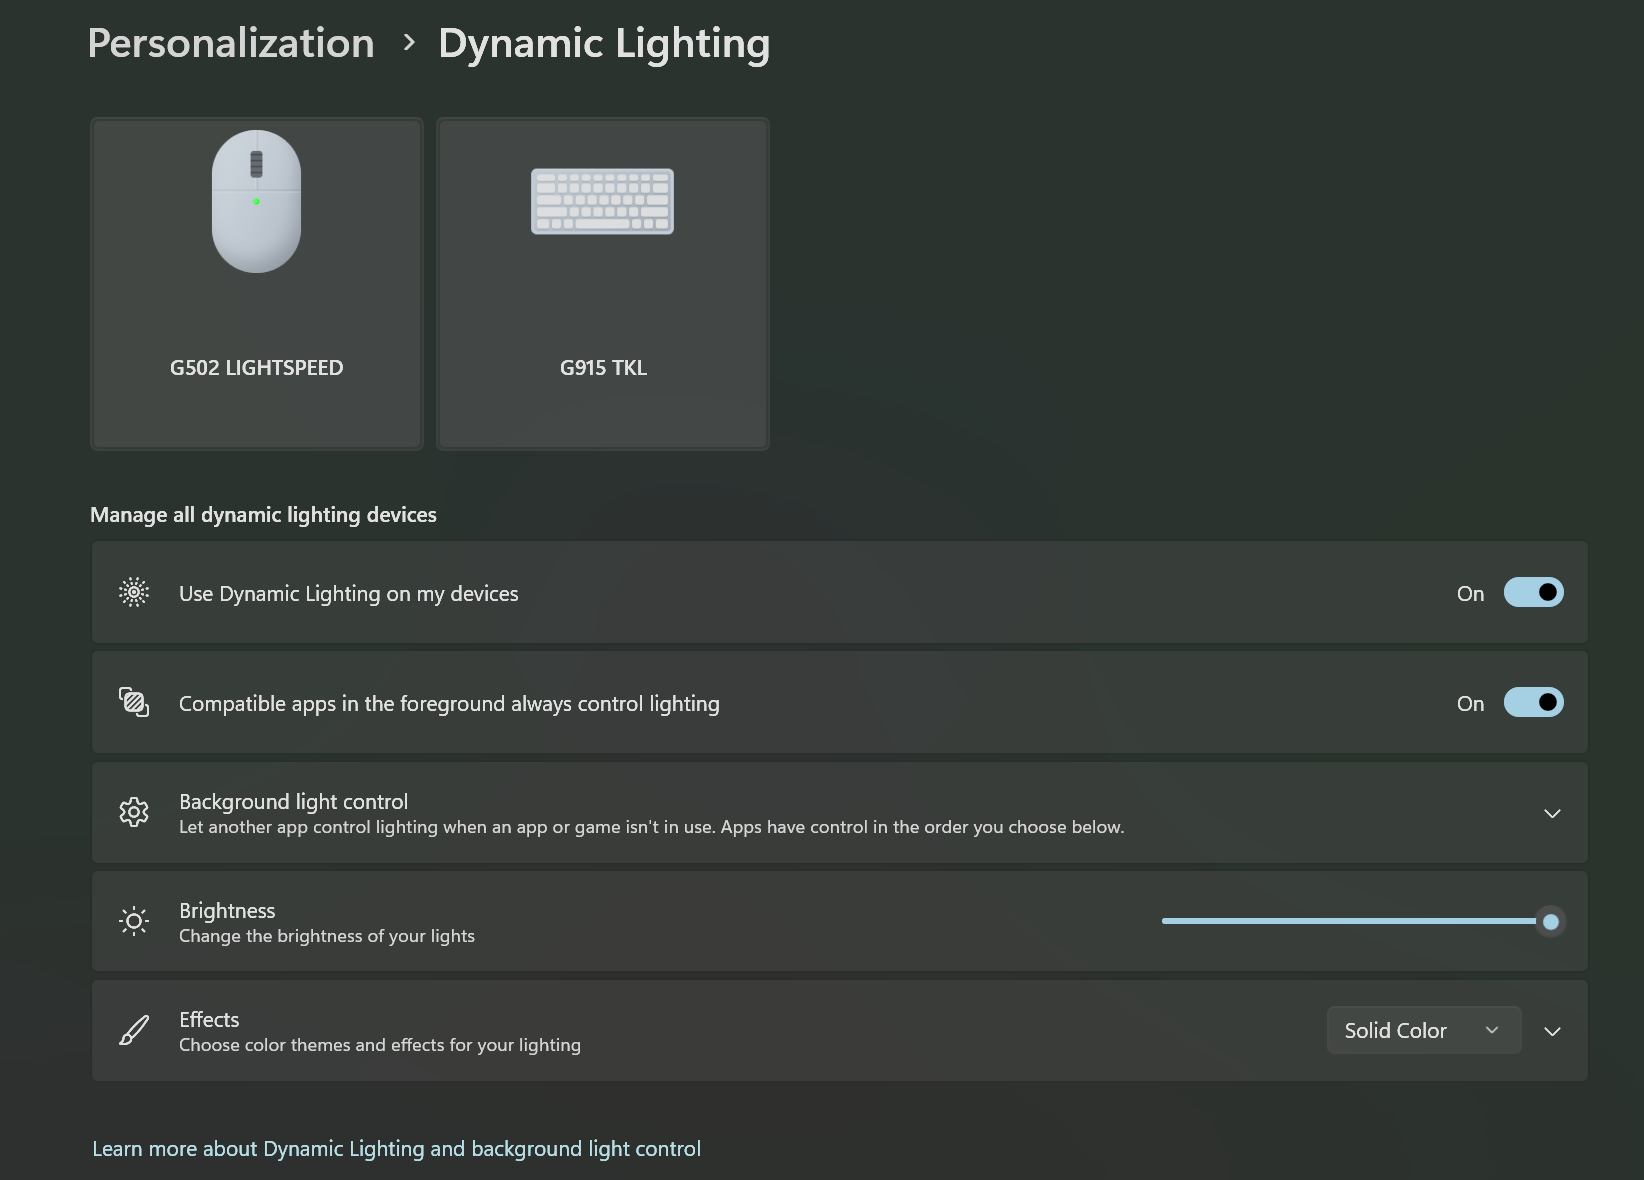Click the Brightness sun icon
Viewport: 1644px width, 1180px height.
pos(134,921)
